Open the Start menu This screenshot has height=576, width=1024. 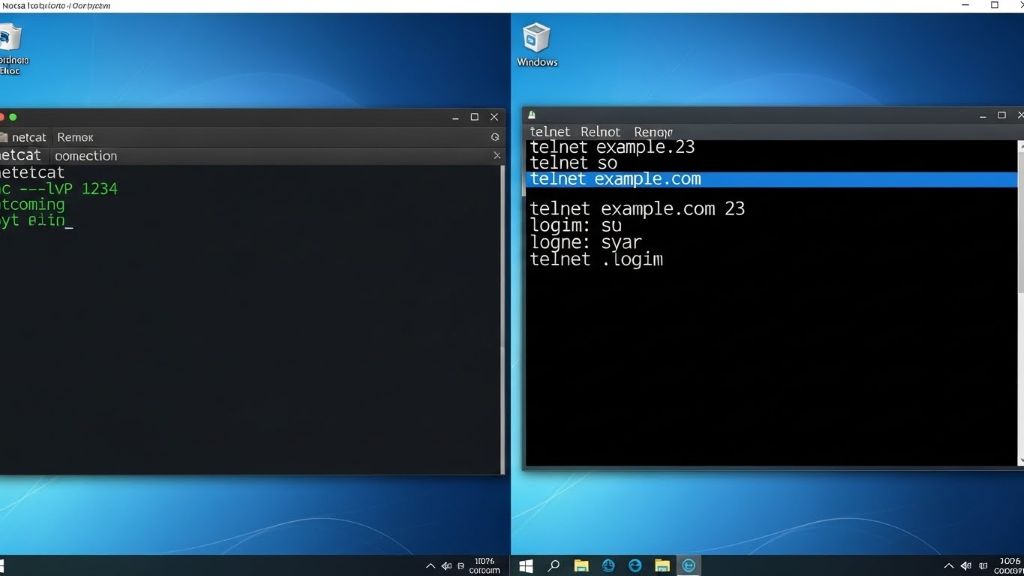pyautogui.click(x=525, y=566)
